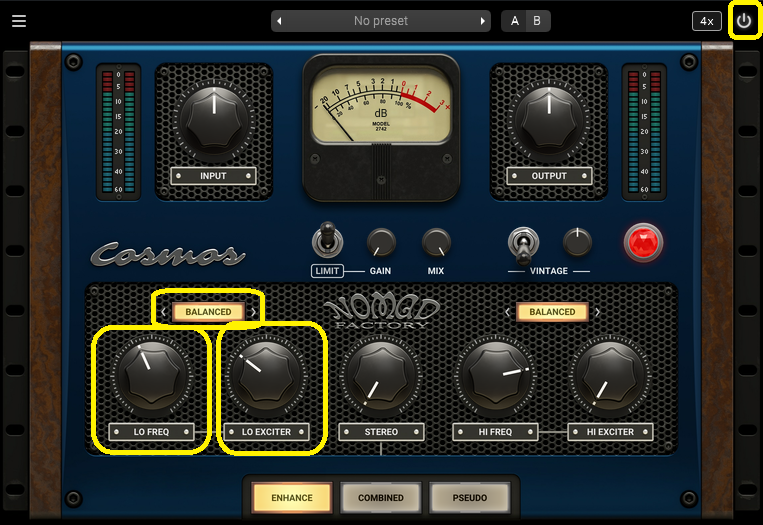Image resolution: width=763 pixels, height=525 pixels.
Task: Click the dB VU meter display
Action: 381,105
